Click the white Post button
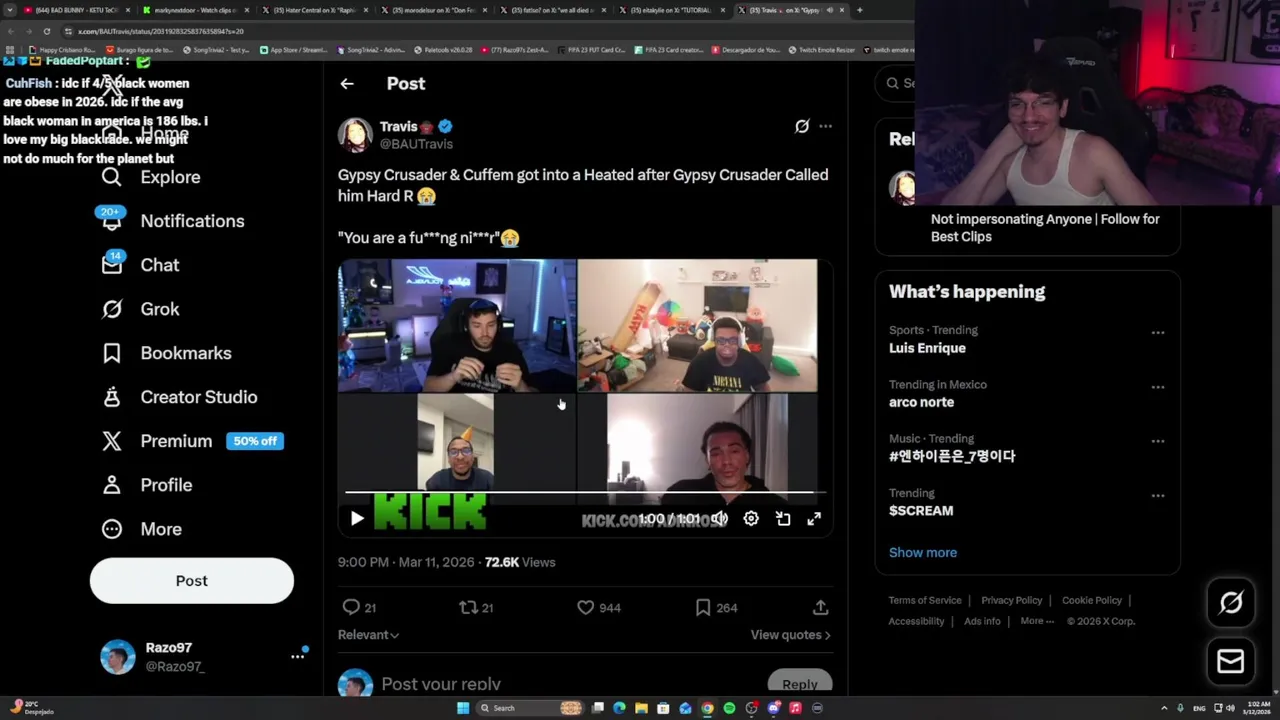 pos(192,581)
